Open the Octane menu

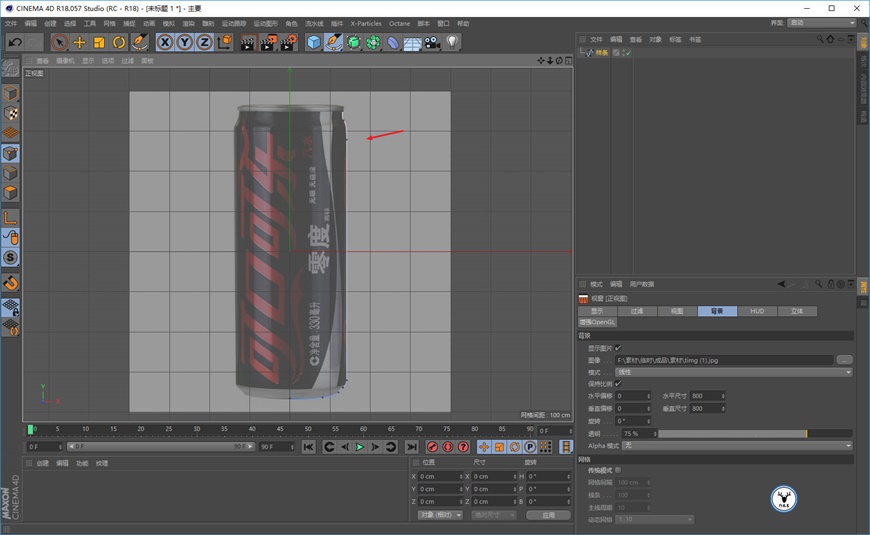pyautogui.click(x=399, y=24)
